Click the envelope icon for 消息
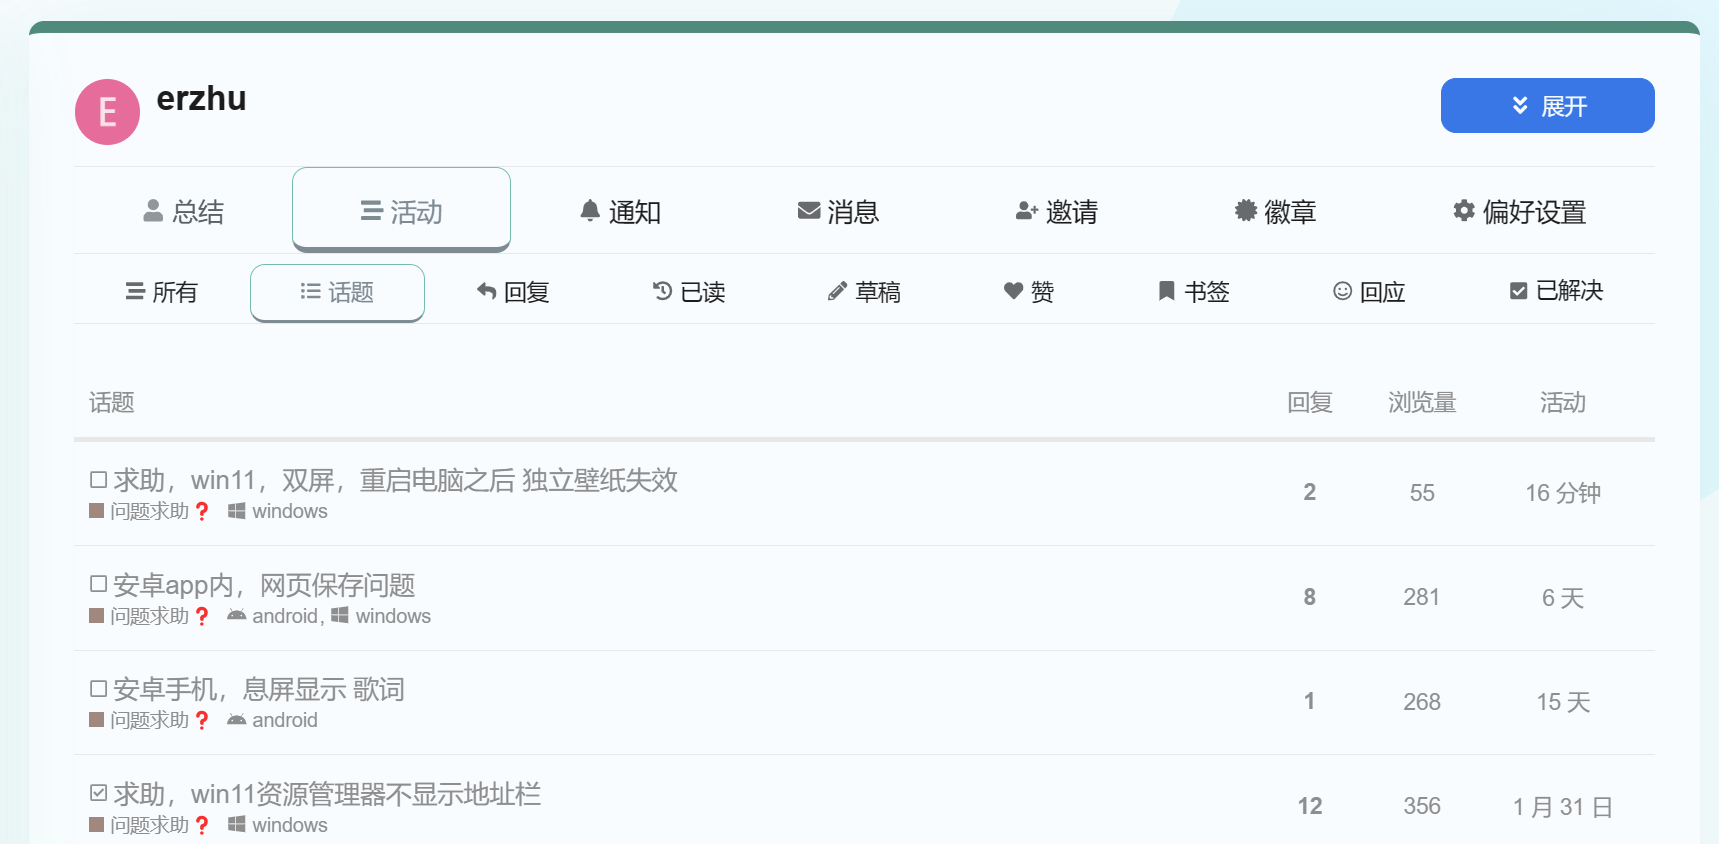Image resolution: width=1719 pixels, height=844 pixels. [809, 211]
